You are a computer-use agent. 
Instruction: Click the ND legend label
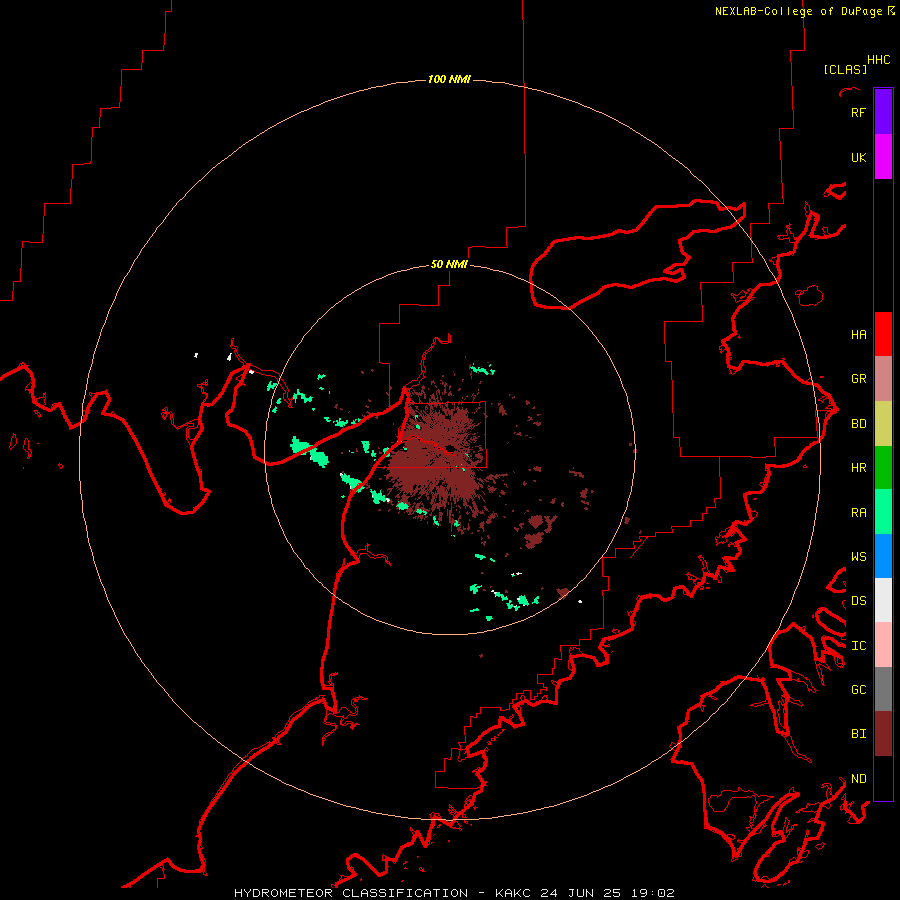coord(858,779)
